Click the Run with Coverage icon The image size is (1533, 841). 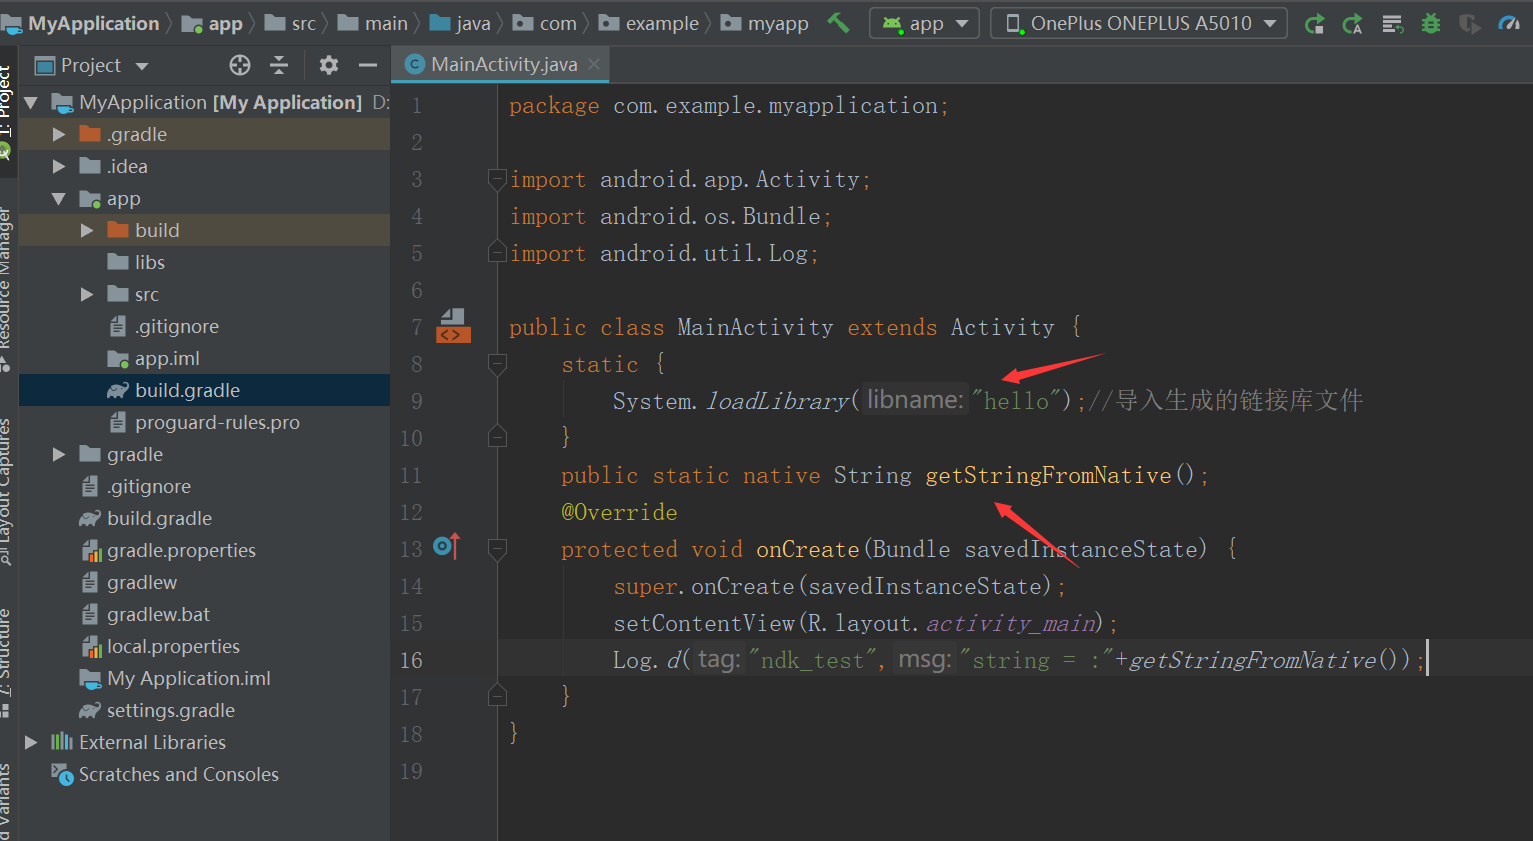pyautogui.click(x=1470, y=23)
